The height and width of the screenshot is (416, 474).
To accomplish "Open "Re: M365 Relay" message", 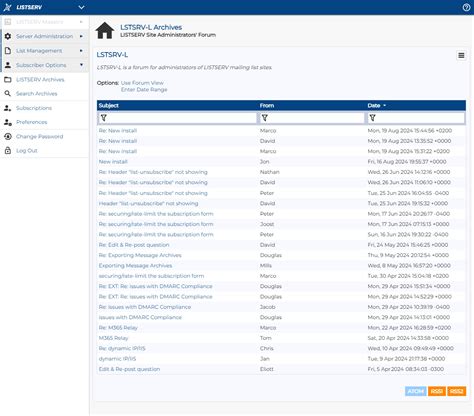I will [x=118, y=328].
